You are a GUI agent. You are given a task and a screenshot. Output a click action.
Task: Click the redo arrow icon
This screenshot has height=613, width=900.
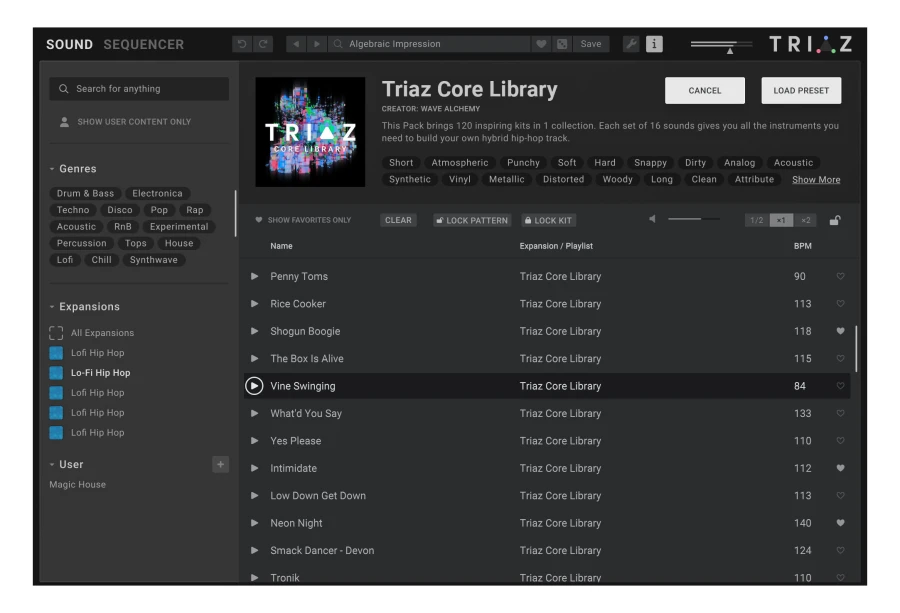263,44
